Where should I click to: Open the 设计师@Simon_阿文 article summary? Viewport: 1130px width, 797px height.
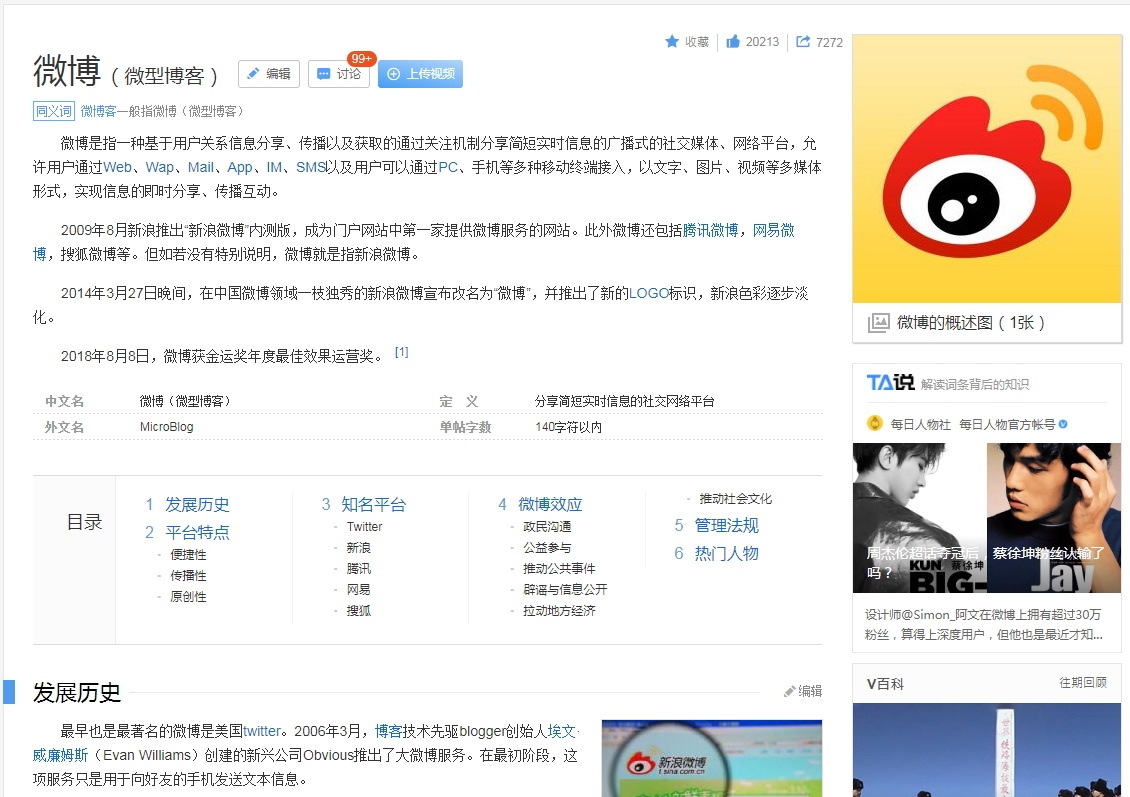coord(984,625)
